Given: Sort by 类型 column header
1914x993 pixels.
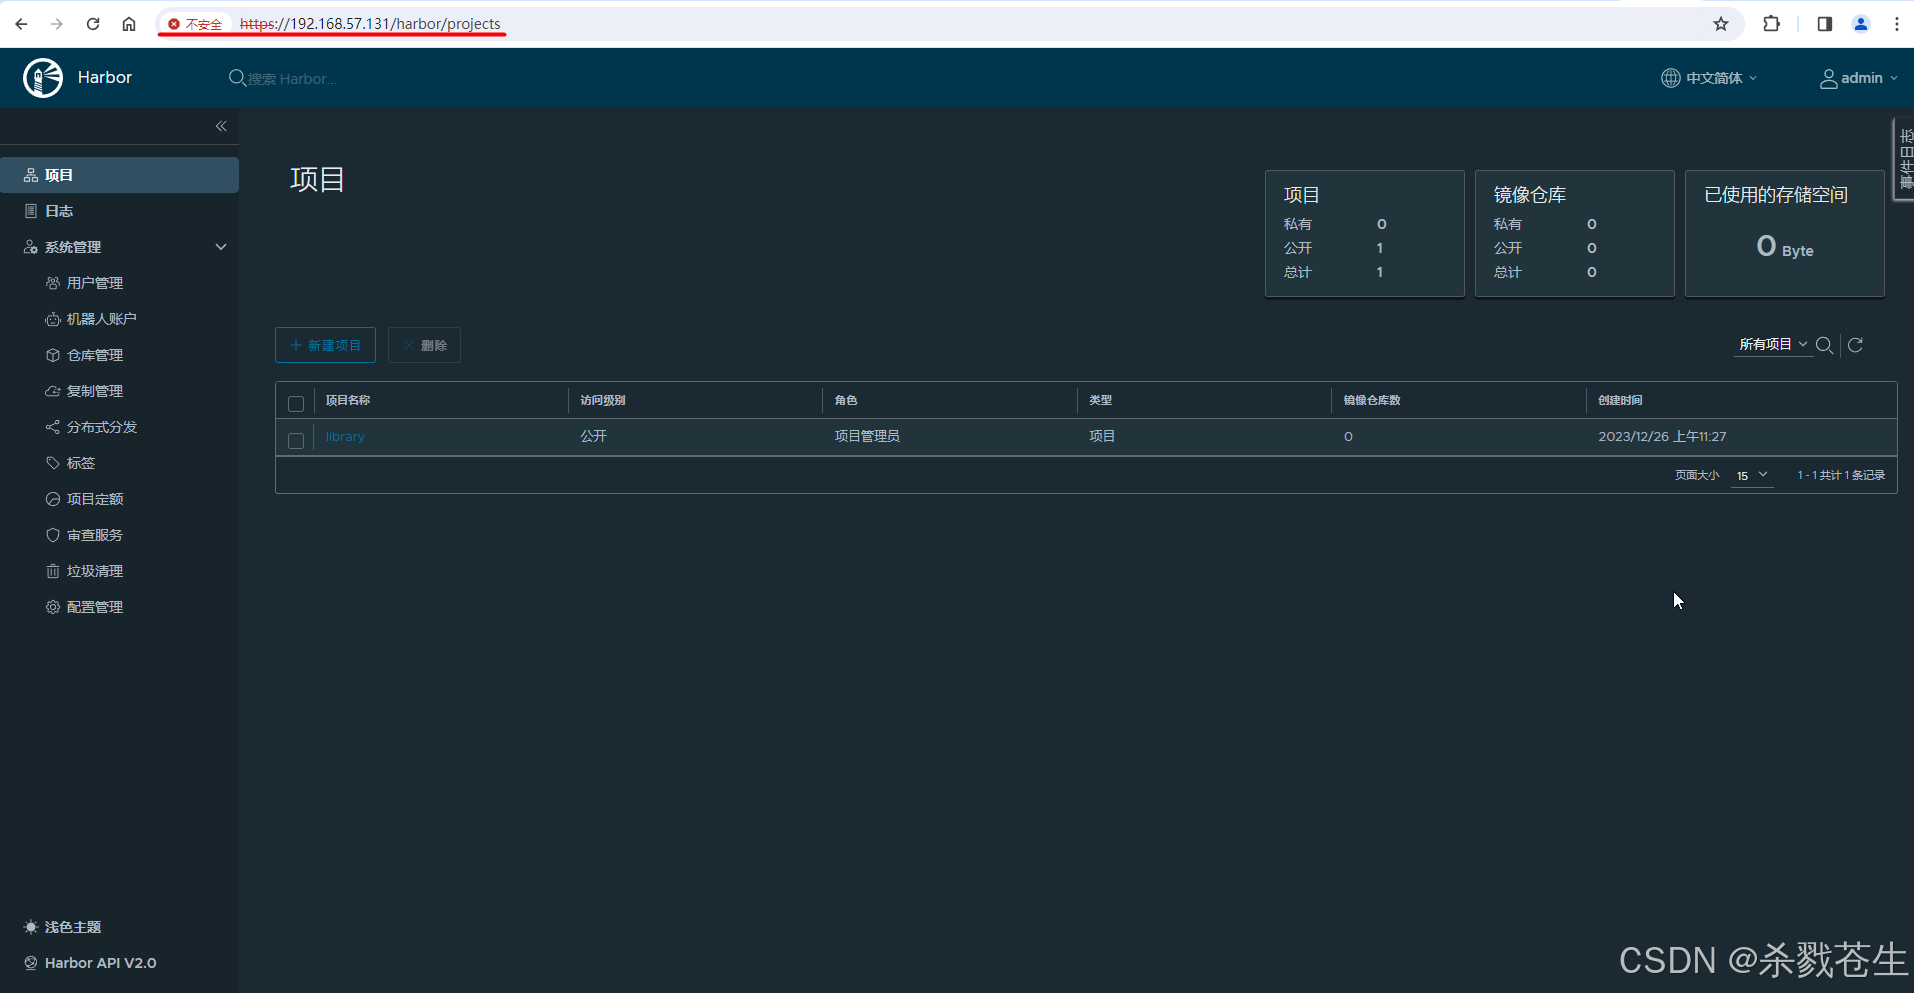Looking at the screenshot, I should [x=1100, y=400].
